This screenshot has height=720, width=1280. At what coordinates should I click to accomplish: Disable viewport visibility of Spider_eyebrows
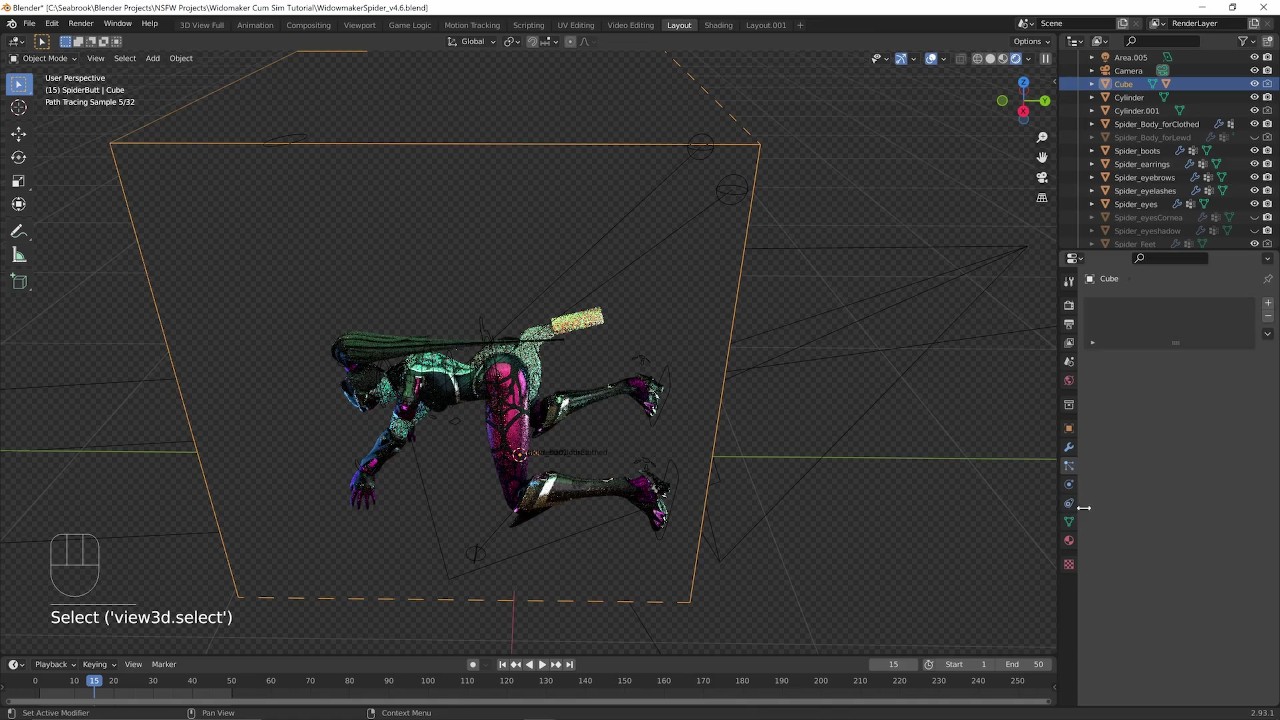coord(1255,178)
